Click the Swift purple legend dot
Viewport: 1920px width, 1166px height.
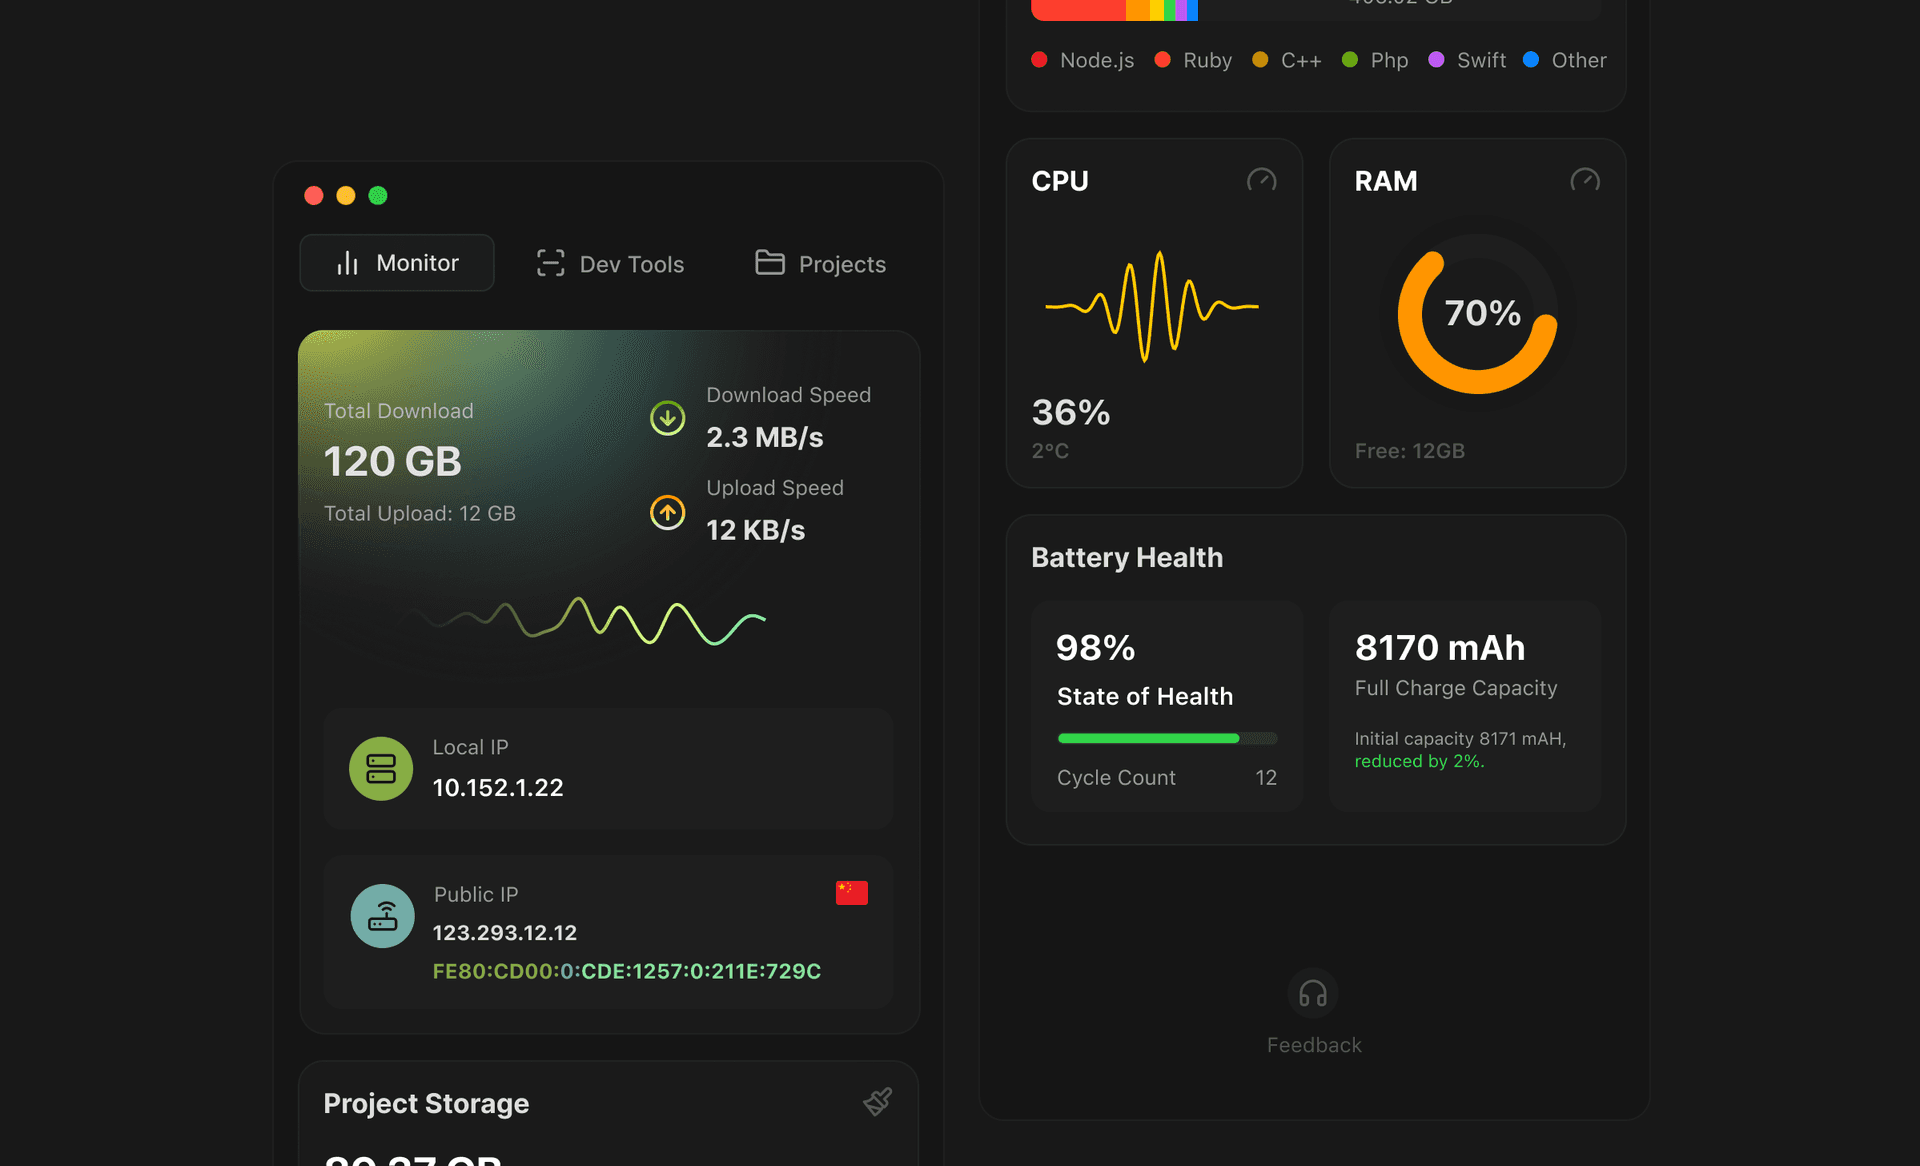click(x=1436, y=60)
